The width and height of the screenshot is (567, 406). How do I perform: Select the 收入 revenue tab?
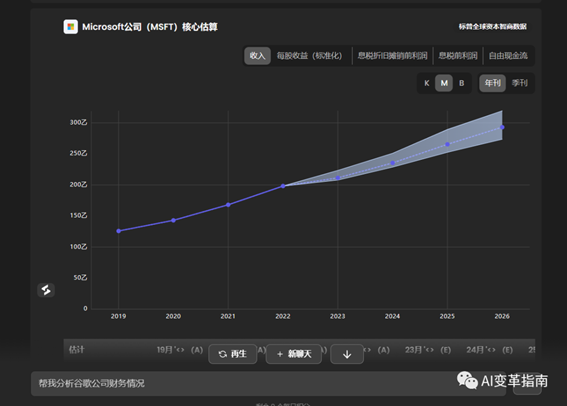(257, 56)
